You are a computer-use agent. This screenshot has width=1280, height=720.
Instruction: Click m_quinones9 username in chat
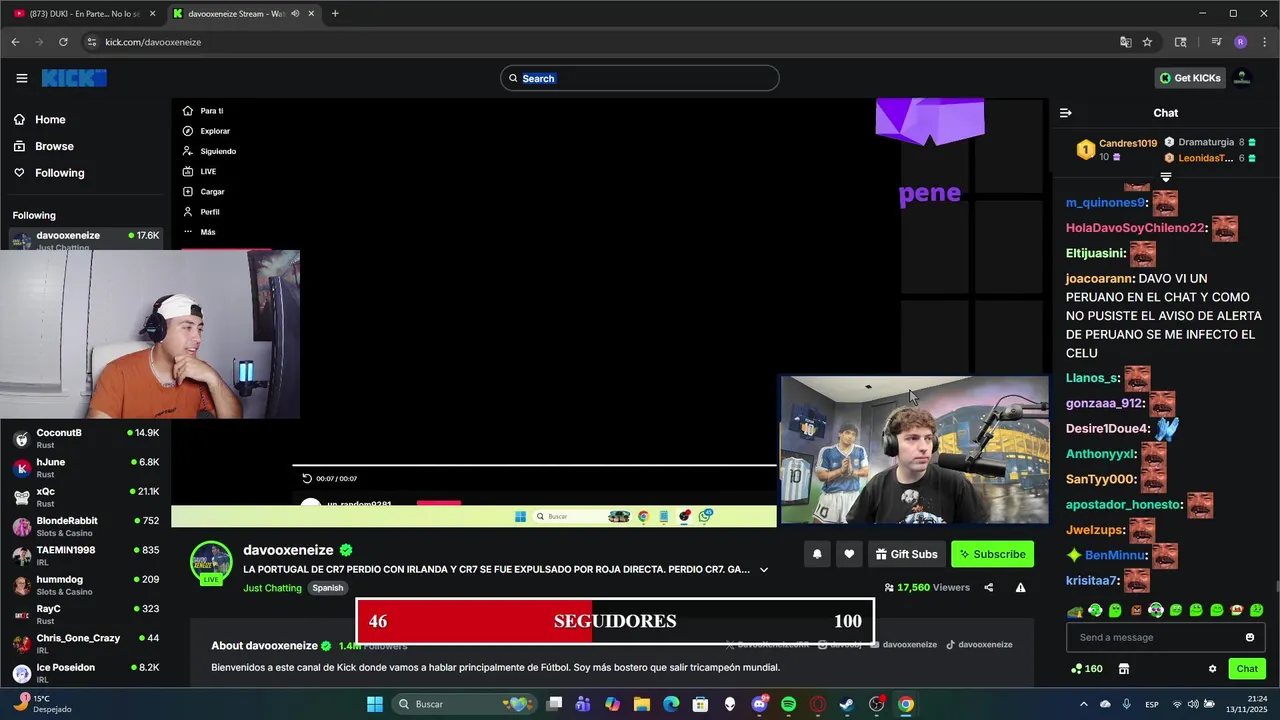(x=1105, y=203)
